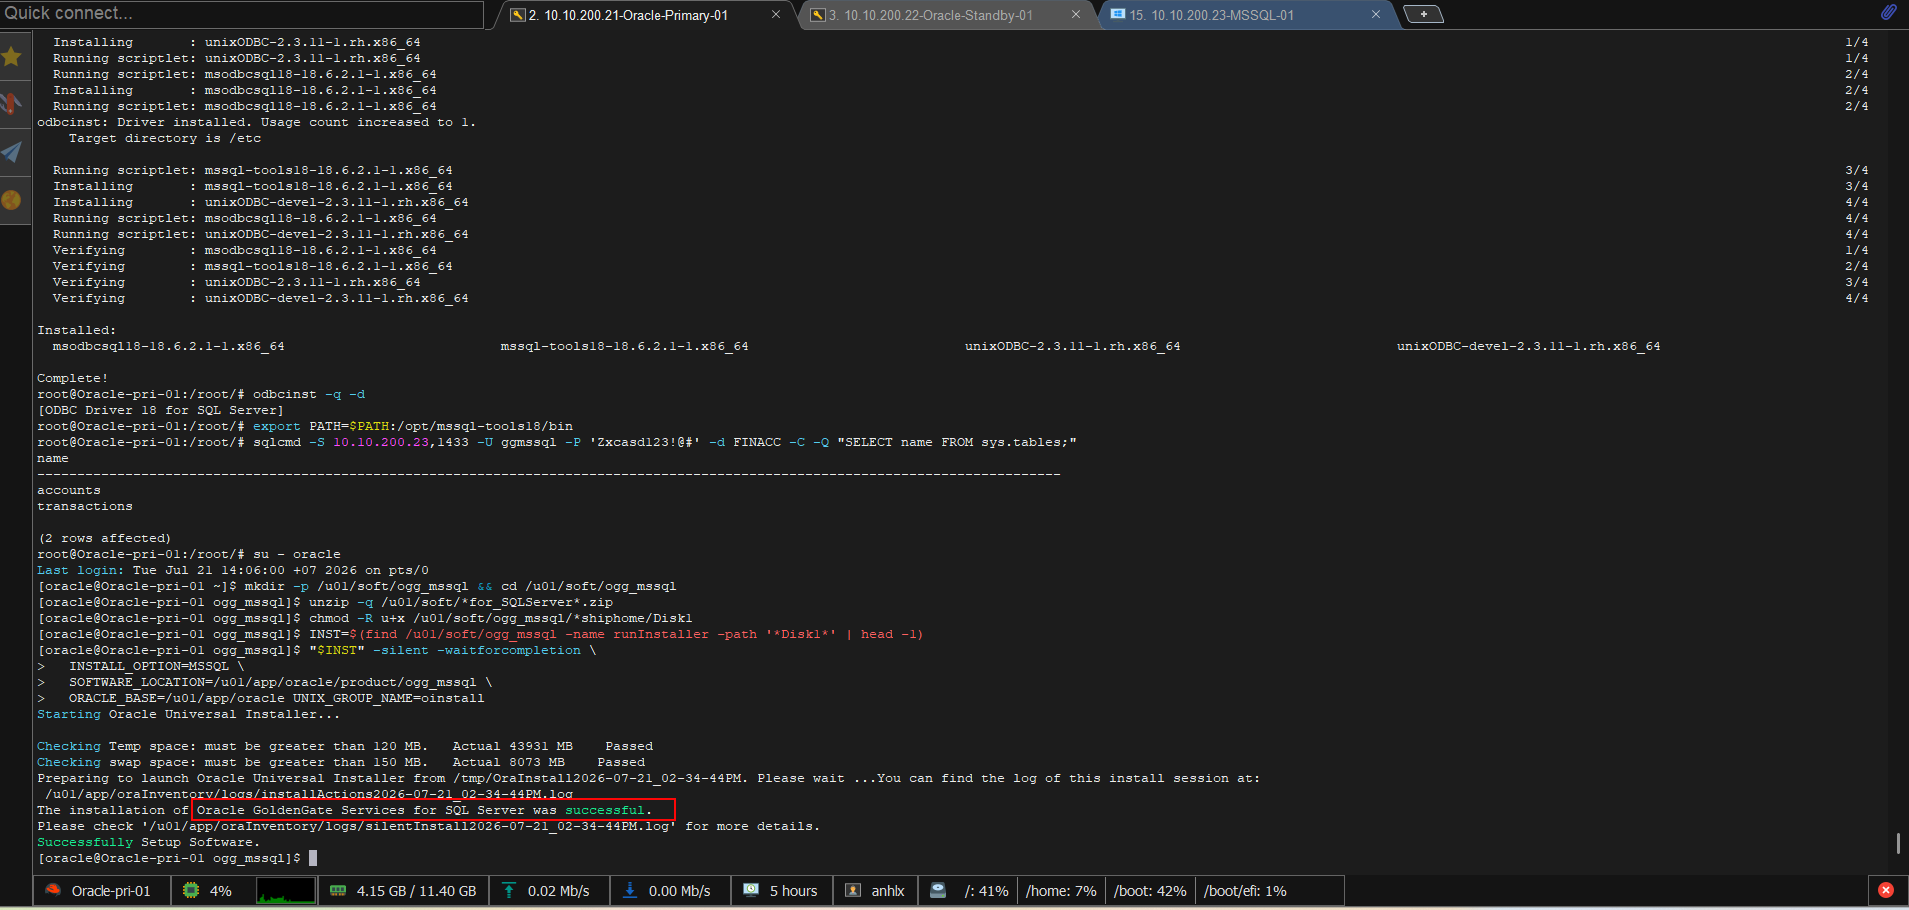Click the RAM memory icon
This screenshot has height=910, width=1909.
click(338, 890)
